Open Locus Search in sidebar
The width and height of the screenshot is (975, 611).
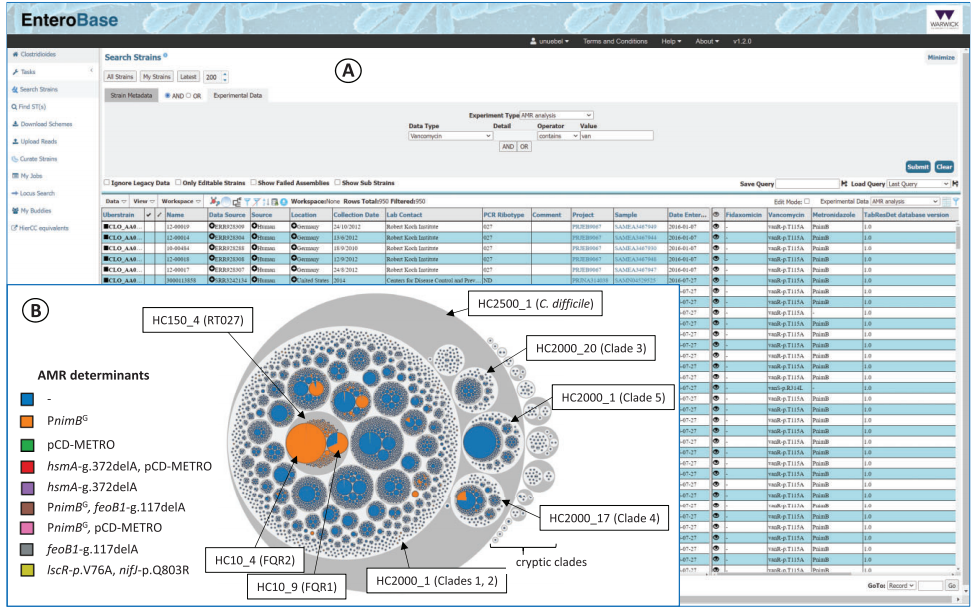click(33, 193)
